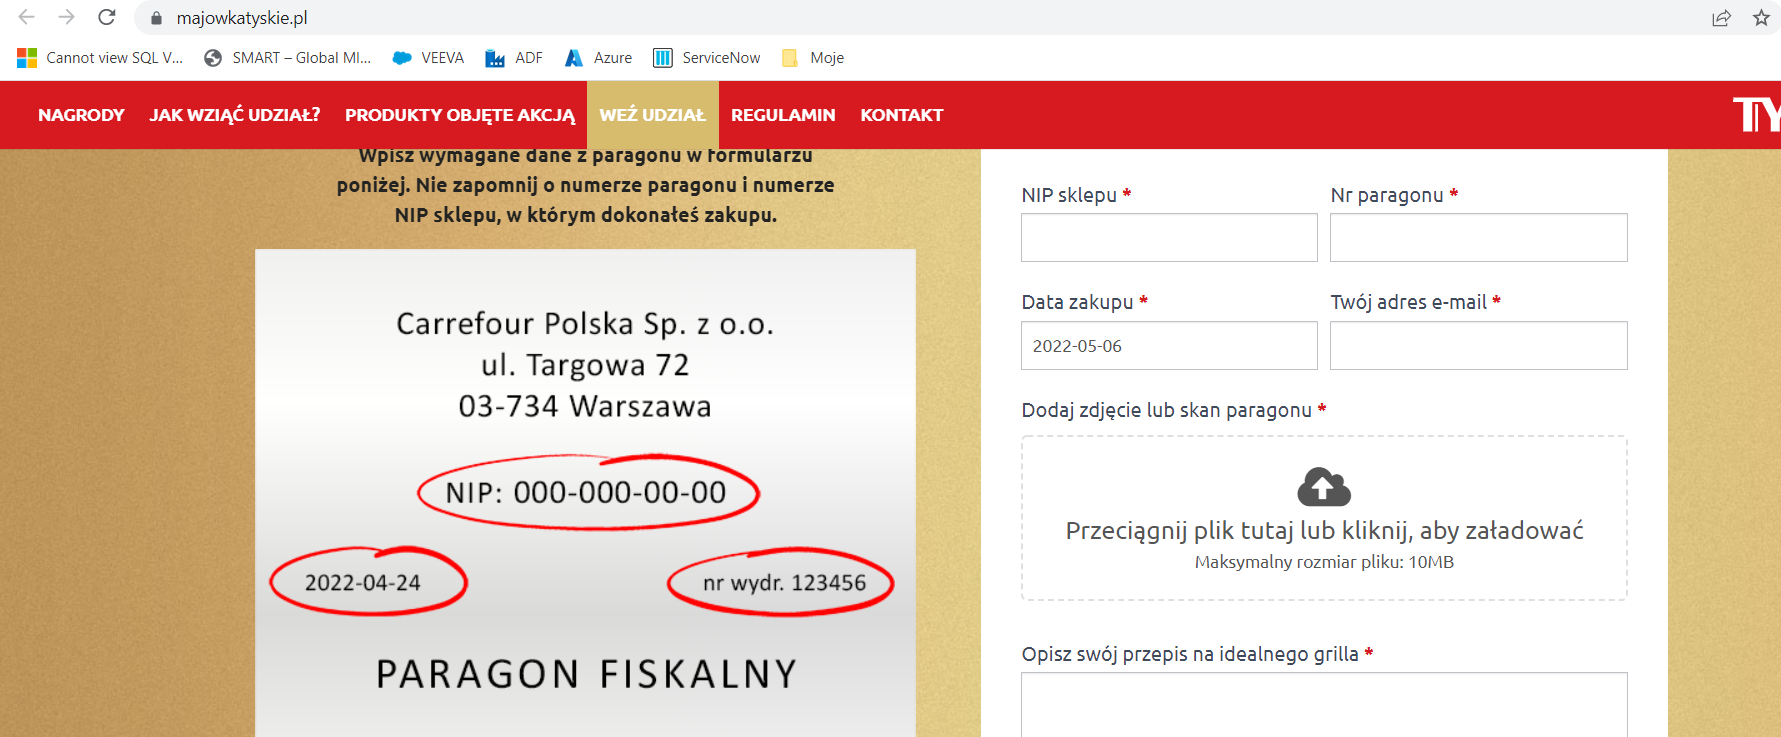Reload the page with refresh icon

(107, 17)
